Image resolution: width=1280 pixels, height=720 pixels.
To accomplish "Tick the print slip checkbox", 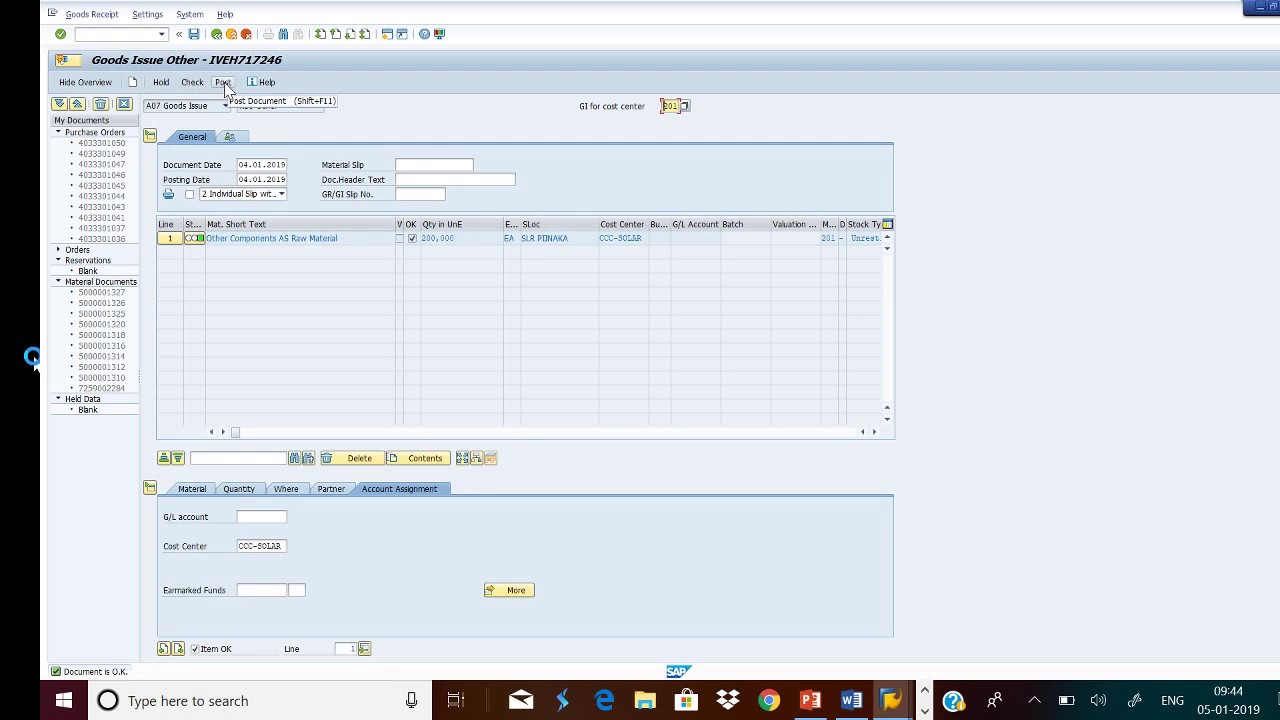I will tap(189, 194).
